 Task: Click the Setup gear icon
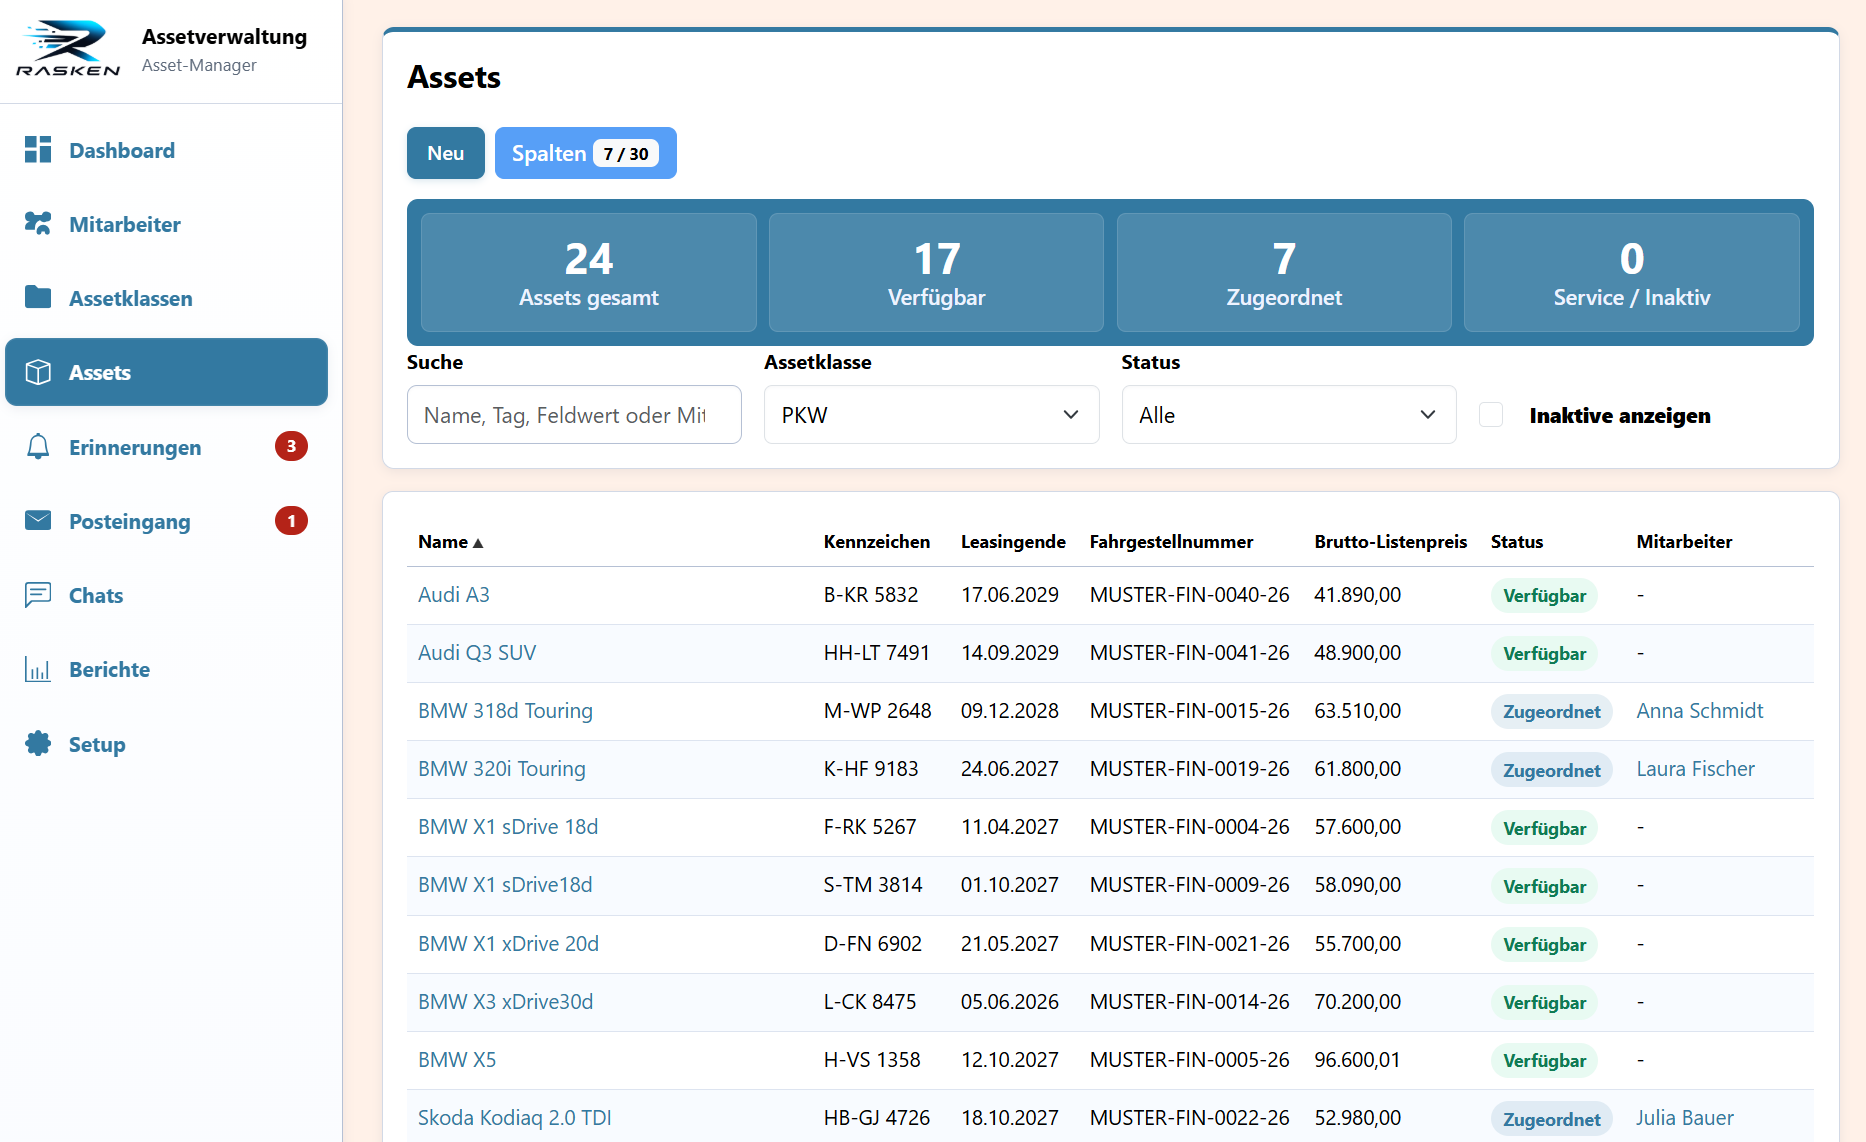click(x=38, y=744)
